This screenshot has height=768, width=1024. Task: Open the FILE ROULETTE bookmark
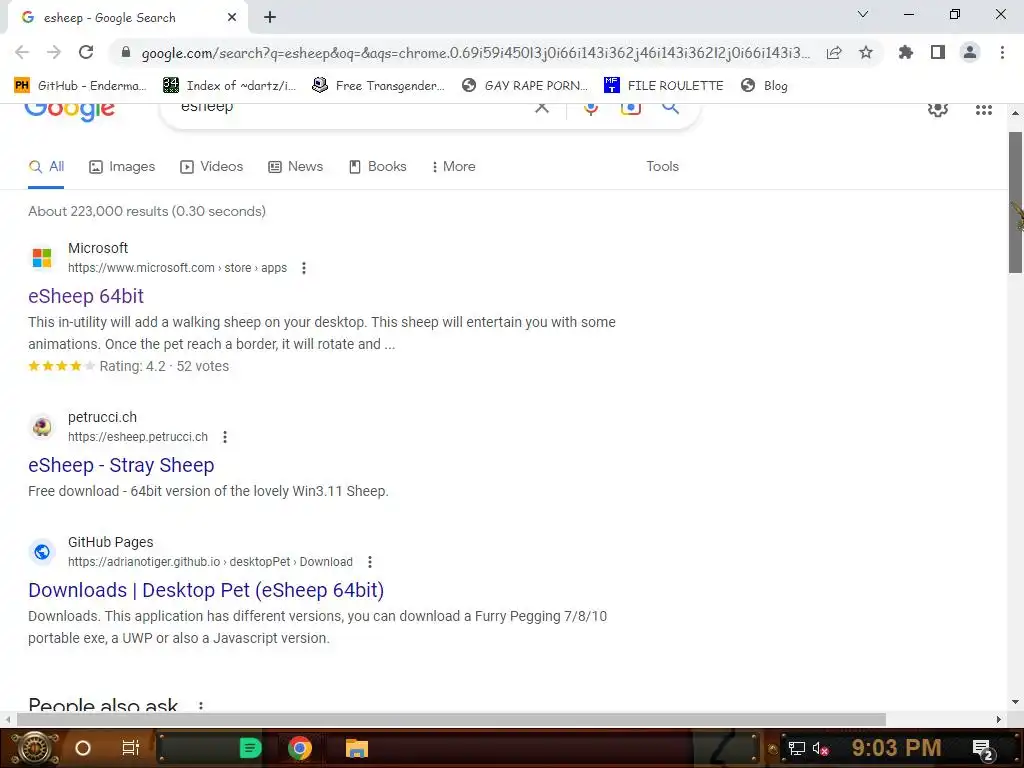[664, 86]
